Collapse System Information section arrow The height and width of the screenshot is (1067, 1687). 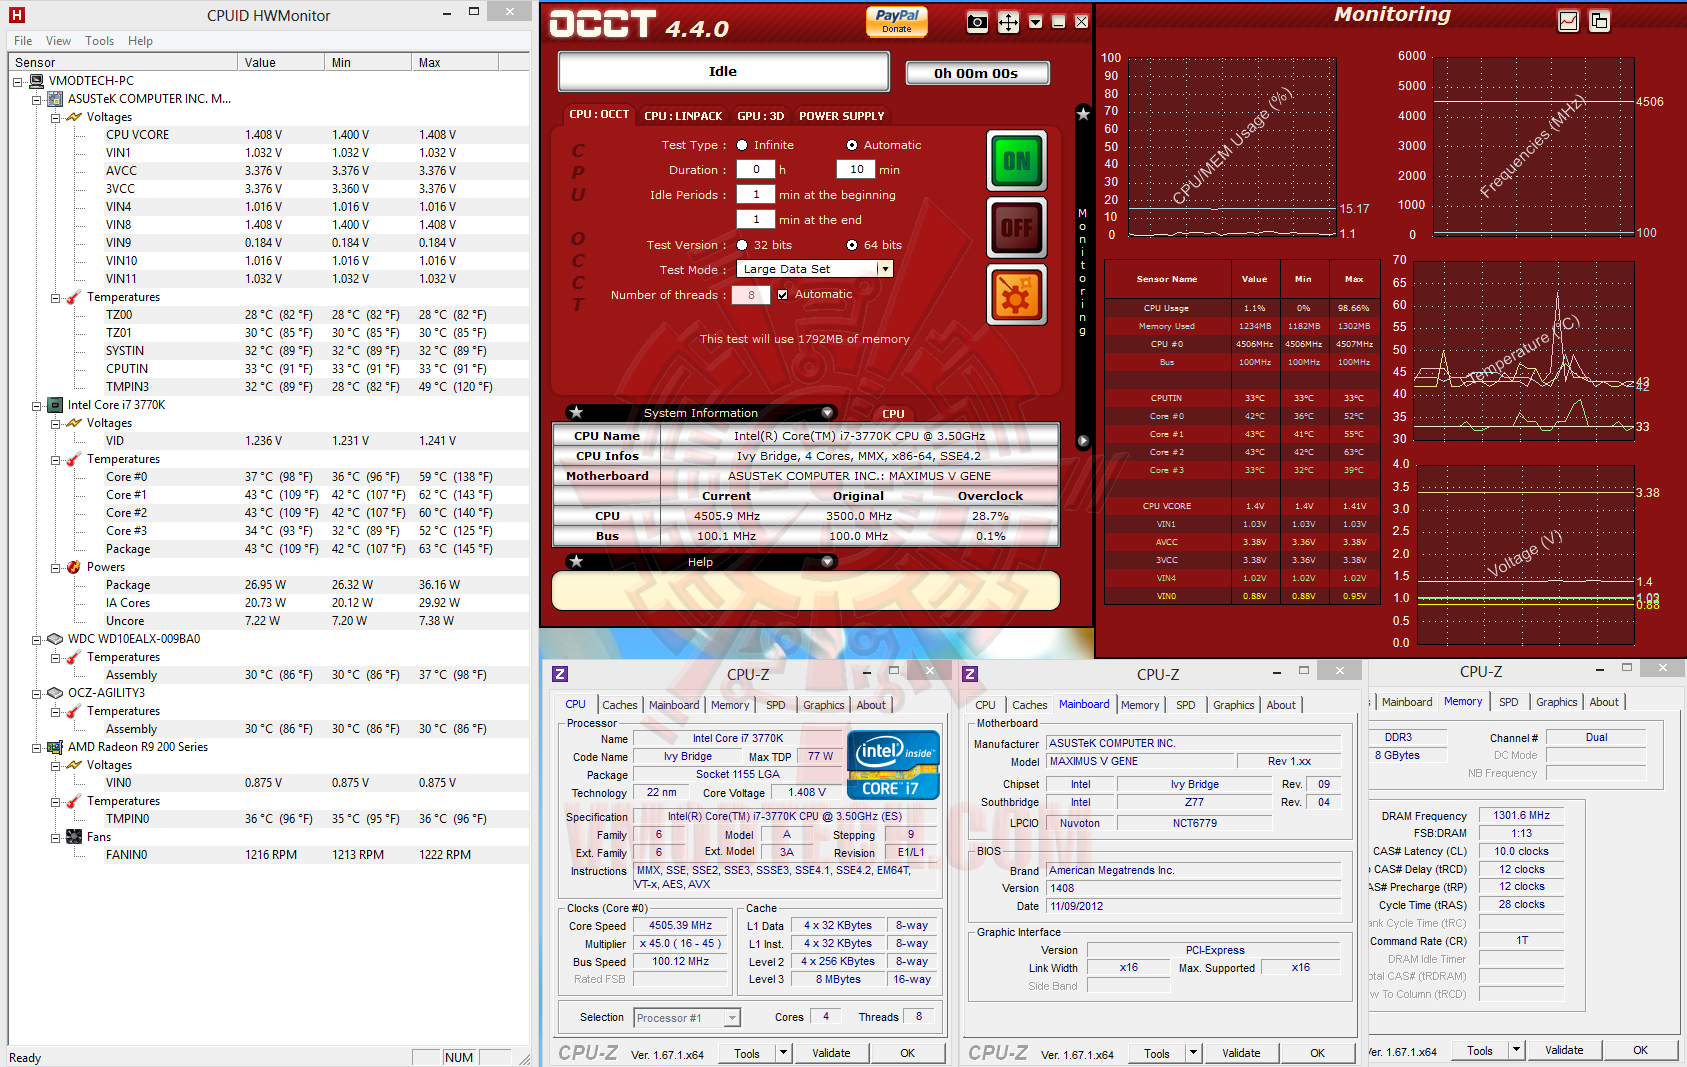827,412
